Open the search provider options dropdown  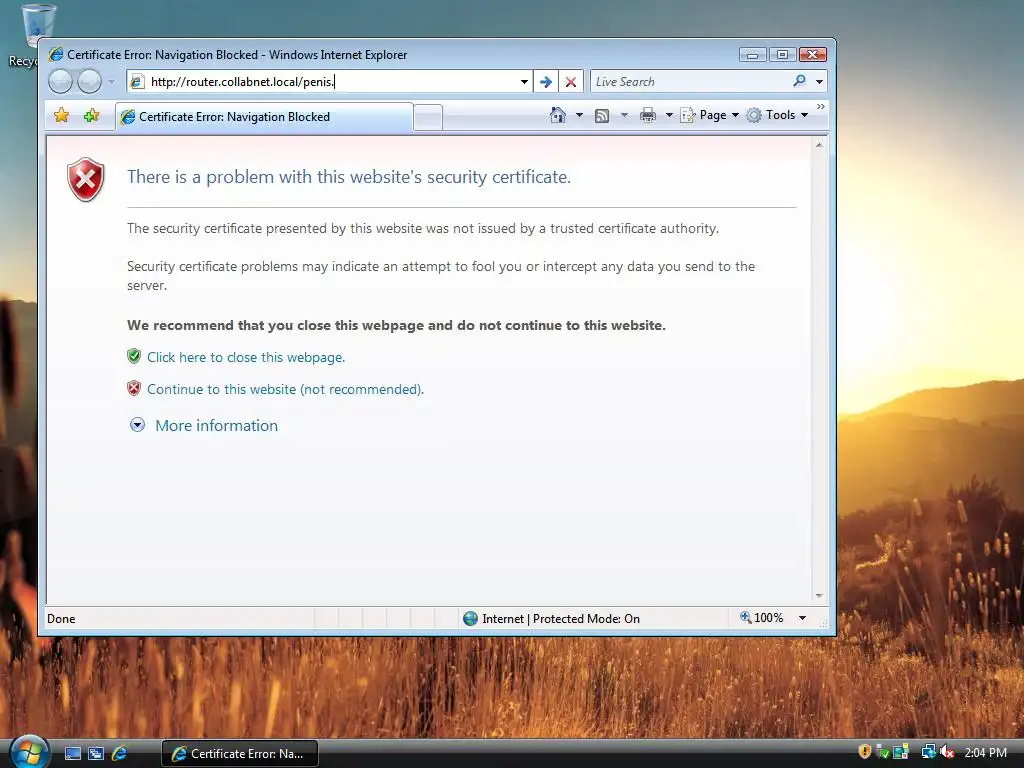[x=819, y=82]
